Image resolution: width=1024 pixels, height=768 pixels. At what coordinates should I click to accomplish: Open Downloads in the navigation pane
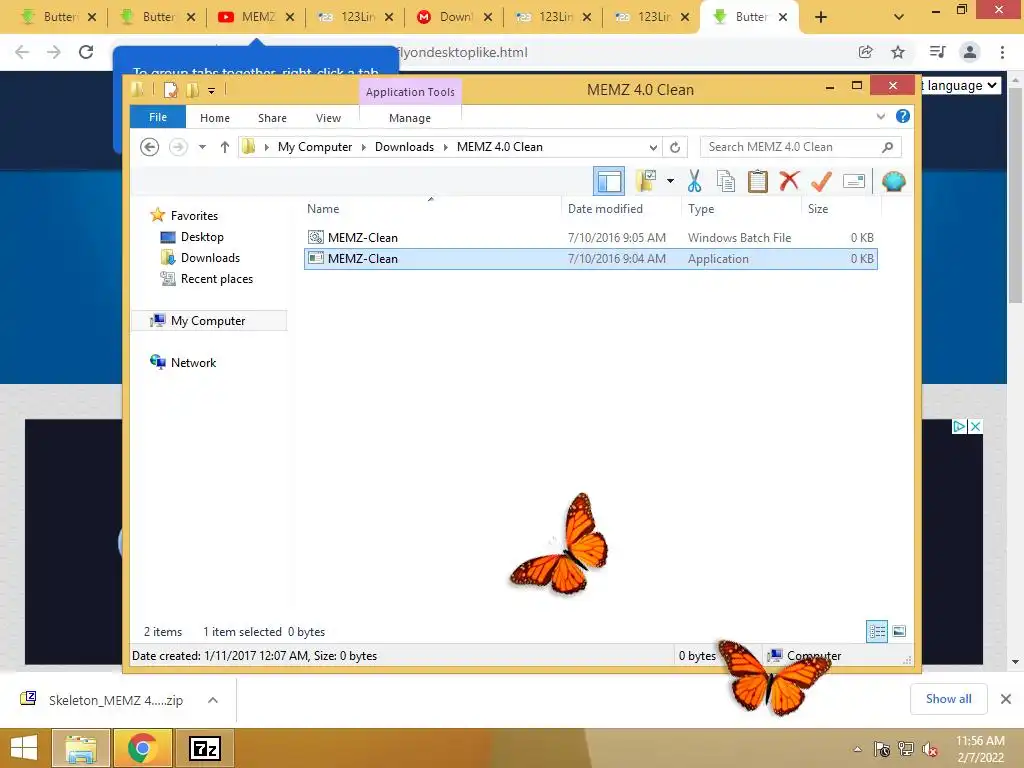click(x=210, y=258)
